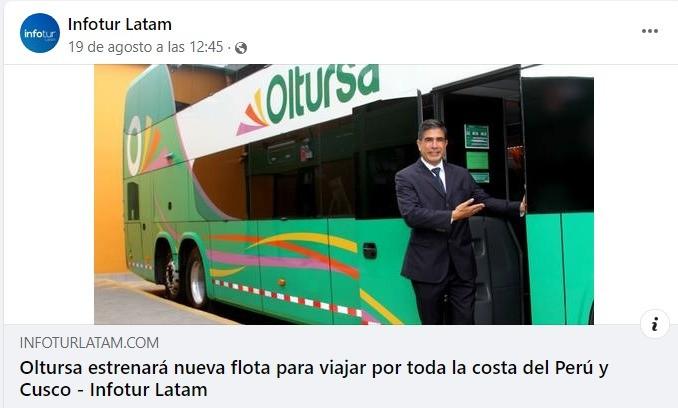
Task: Open the Oltursa bus preview image
Action: pyautogui.click(x=344, y=194)
